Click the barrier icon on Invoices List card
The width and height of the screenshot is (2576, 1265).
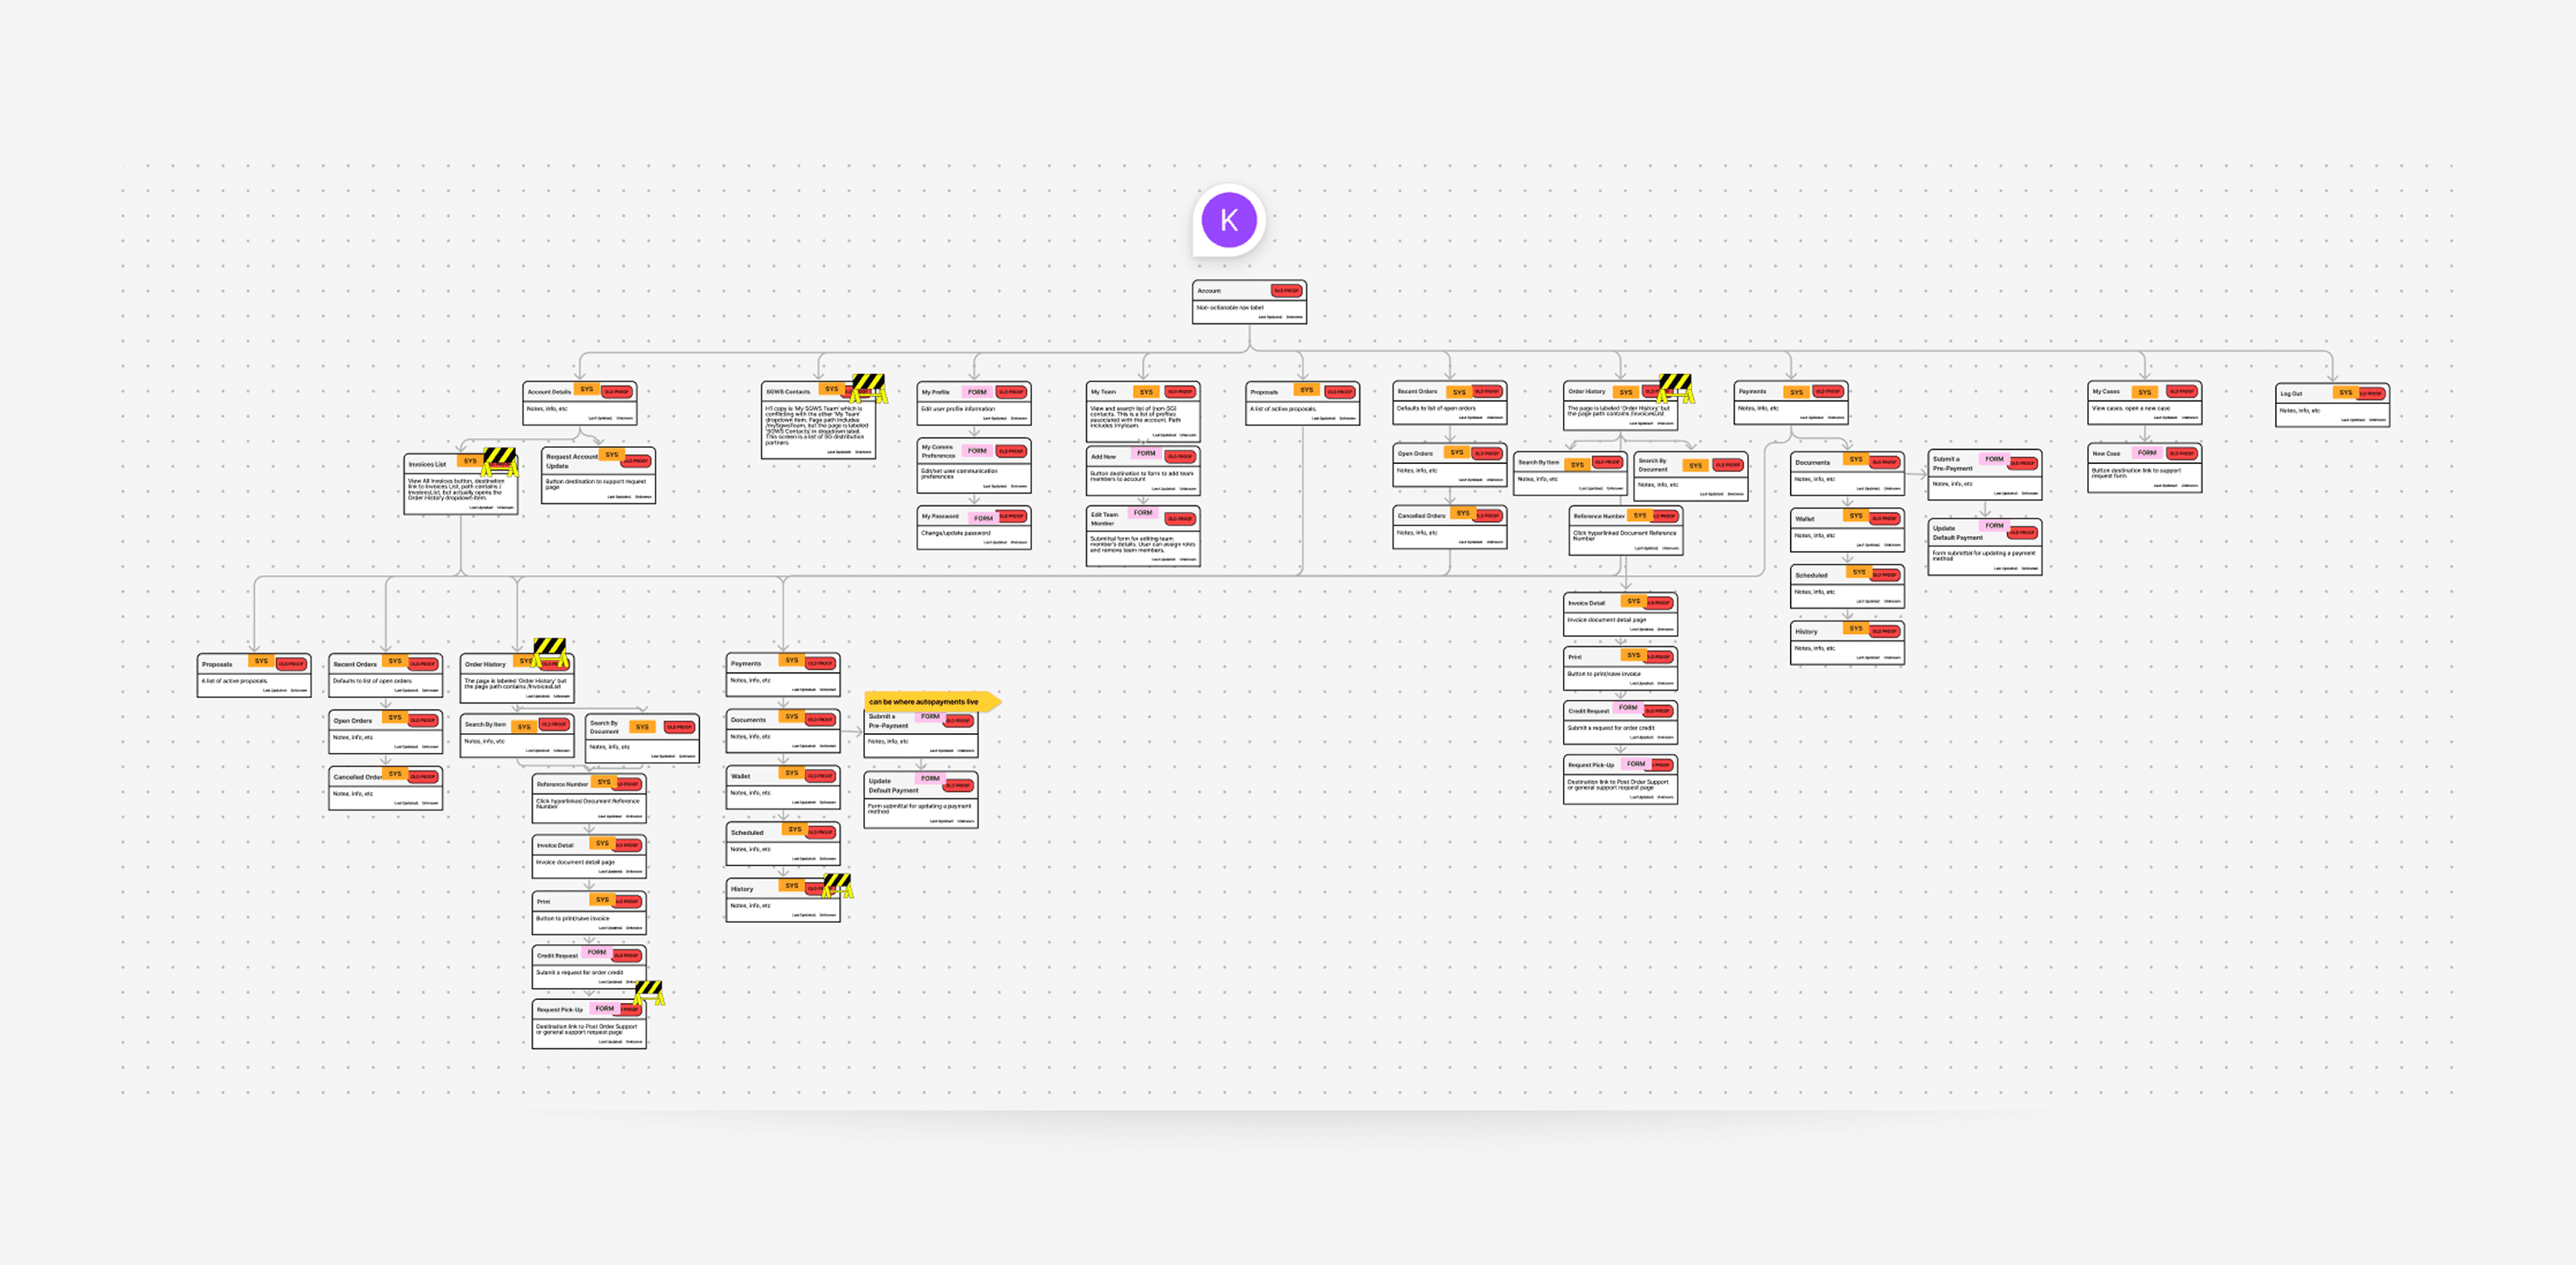coord(500,461)
